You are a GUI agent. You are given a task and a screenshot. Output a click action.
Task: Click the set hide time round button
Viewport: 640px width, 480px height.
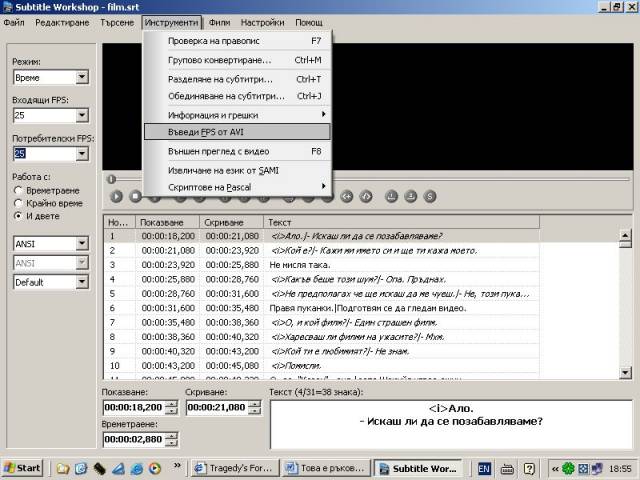(411, 196)
